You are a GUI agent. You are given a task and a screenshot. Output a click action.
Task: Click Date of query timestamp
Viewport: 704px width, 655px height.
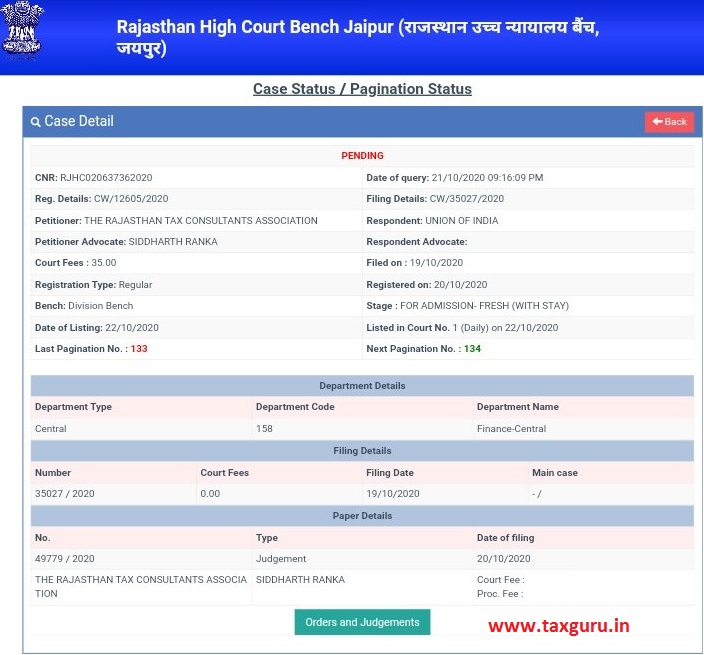(x=487, y=177)
